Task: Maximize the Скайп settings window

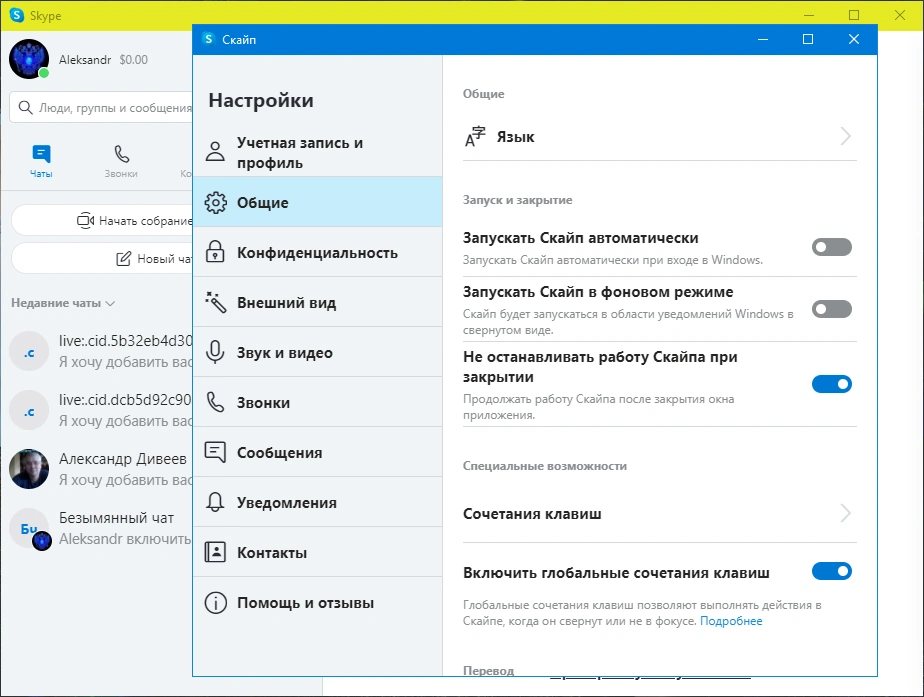Action: (808, 39)
